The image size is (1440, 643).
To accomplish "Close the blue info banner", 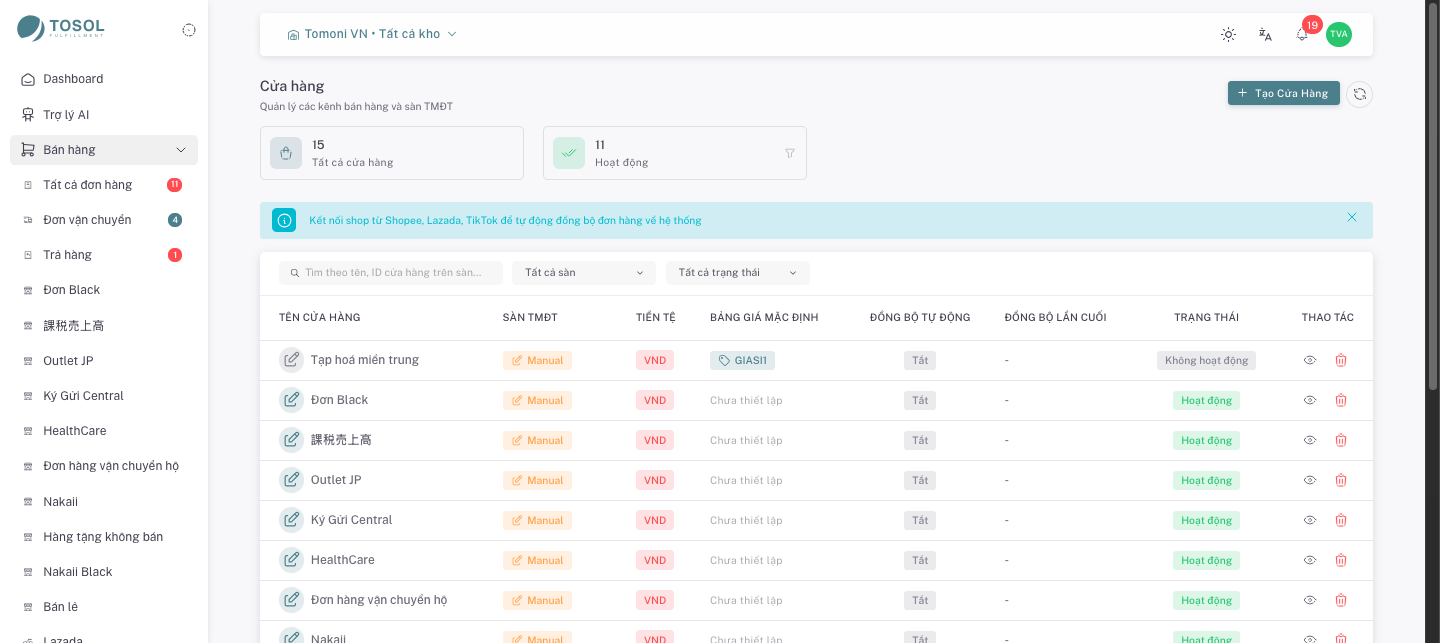I will click(x=1352, y=217).
